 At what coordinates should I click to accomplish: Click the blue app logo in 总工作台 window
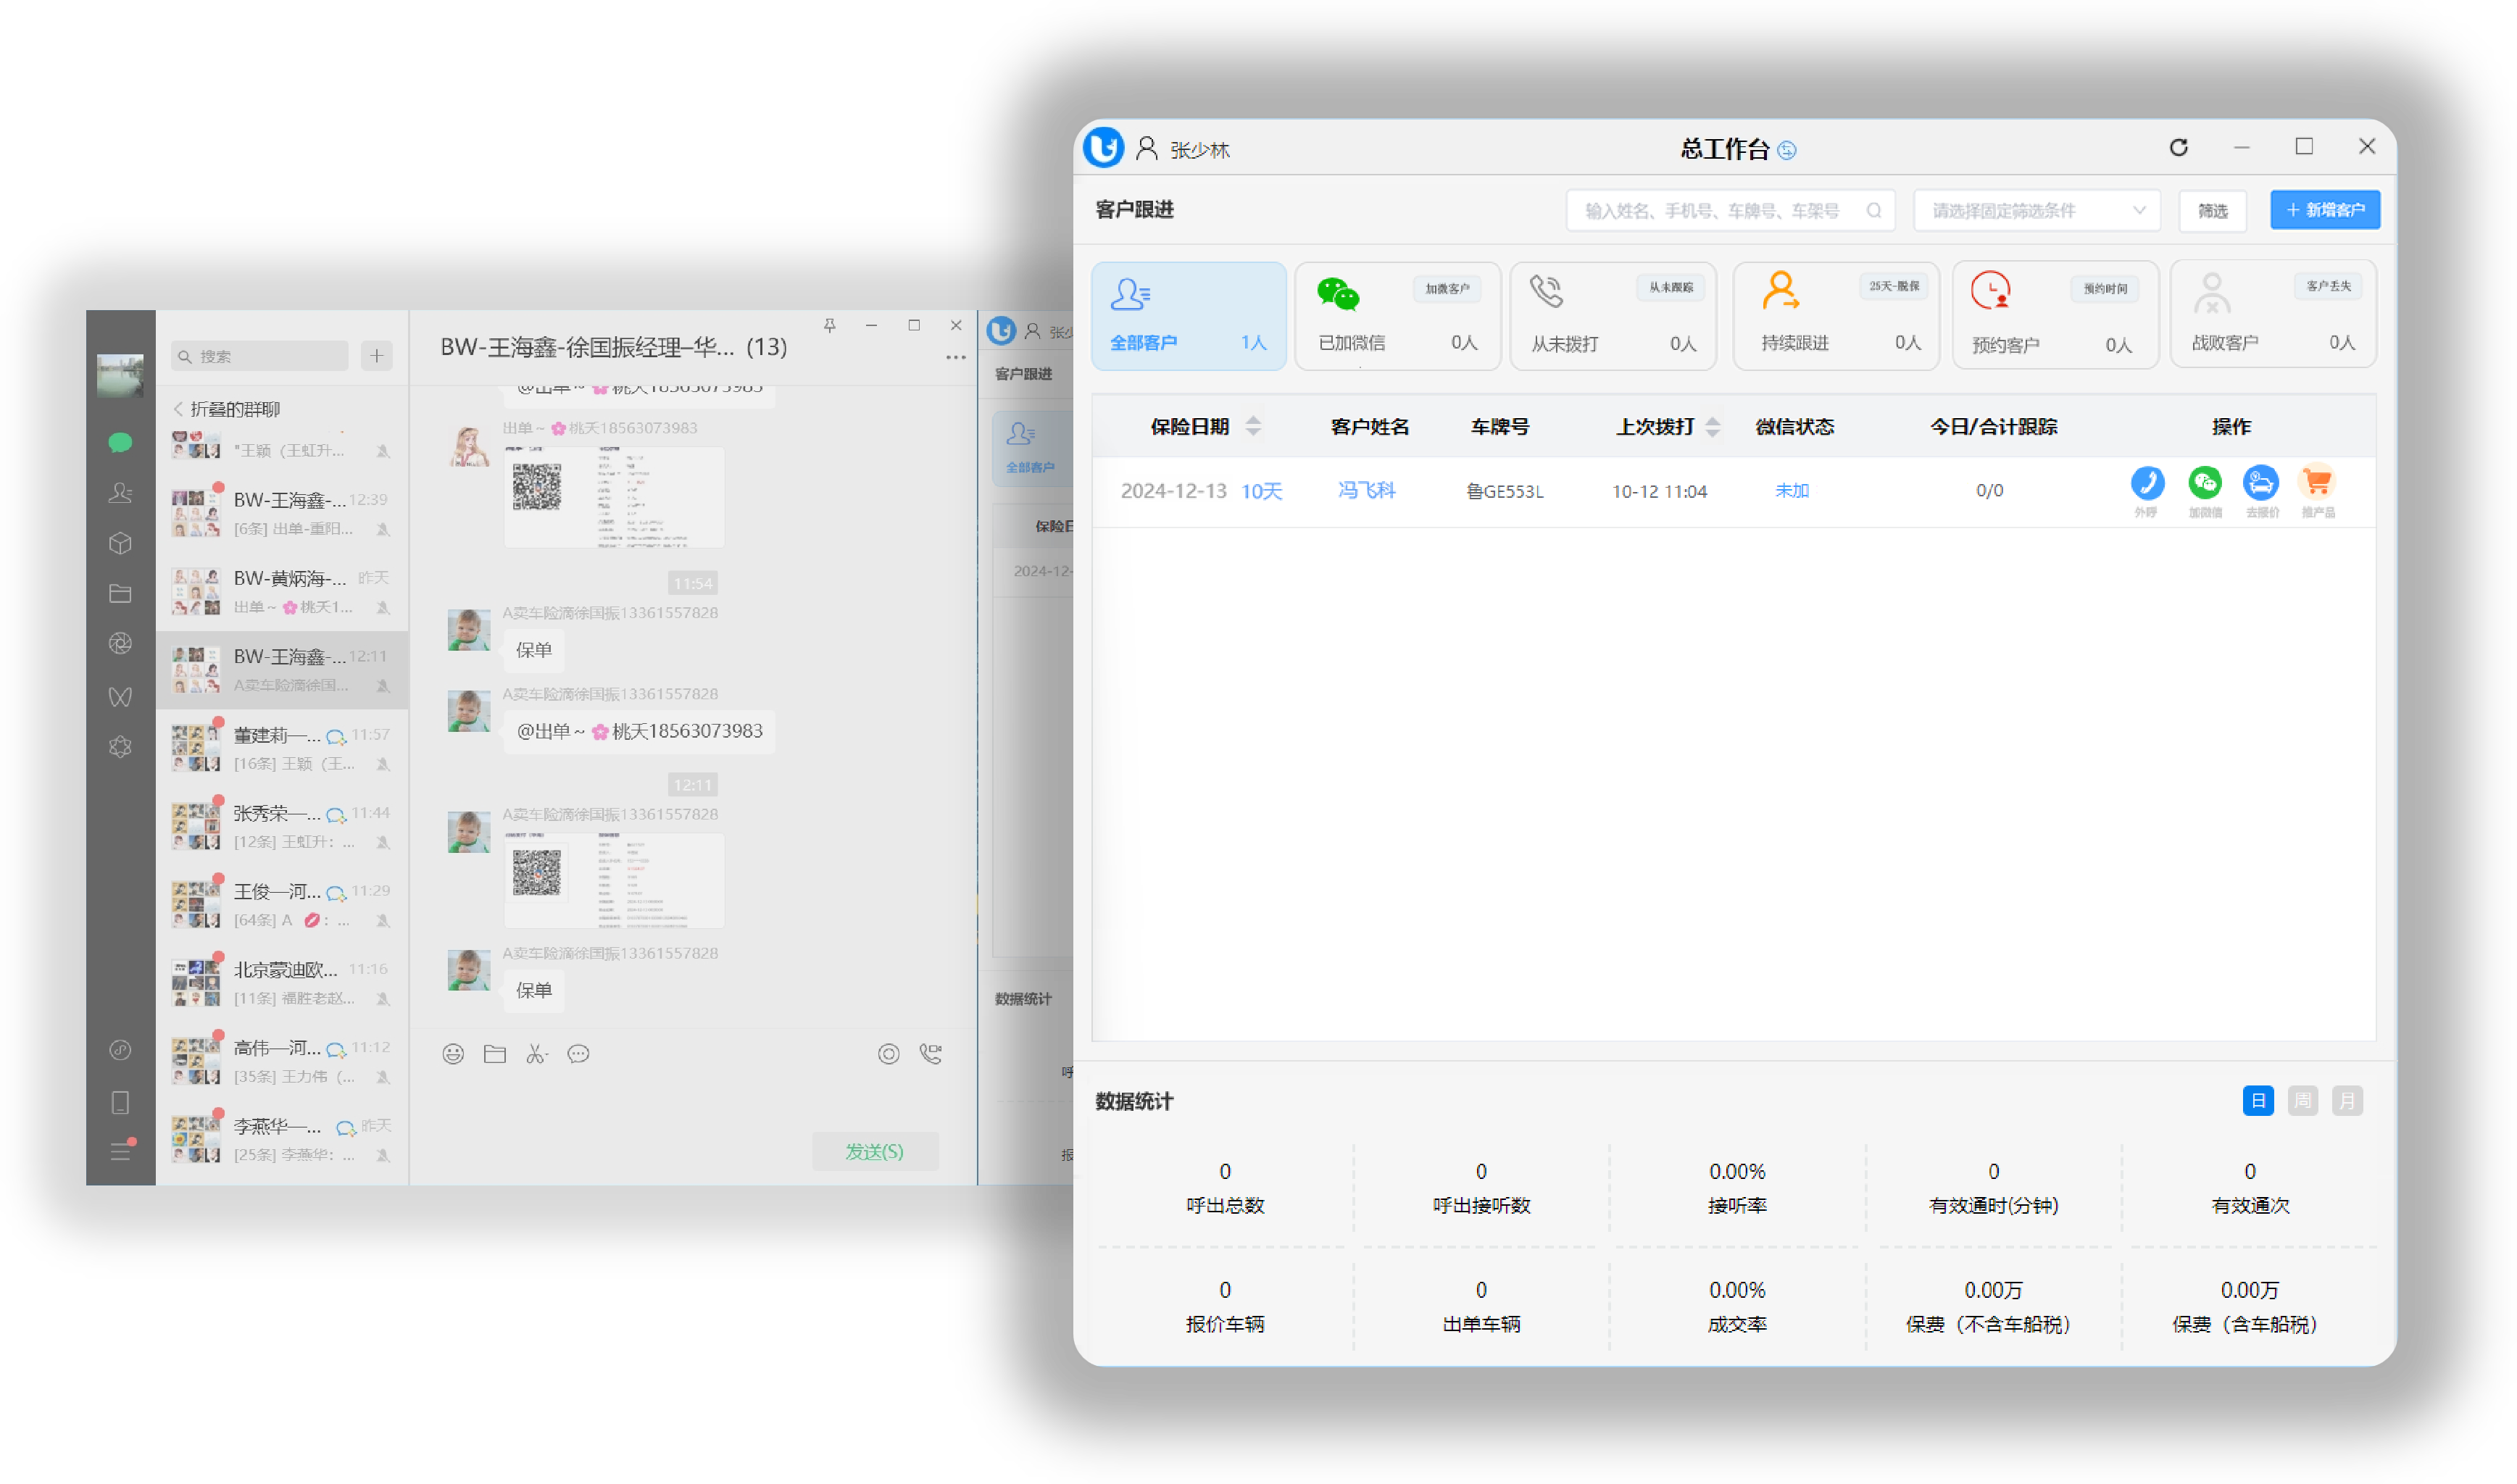point(1103,148)
